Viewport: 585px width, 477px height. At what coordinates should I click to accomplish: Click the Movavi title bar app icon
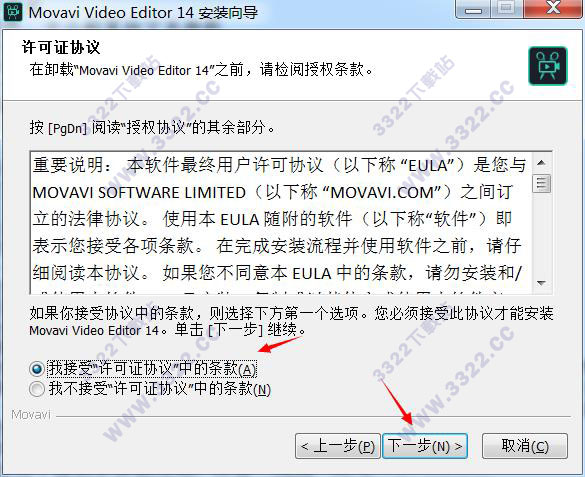click(x=13, y=12)
